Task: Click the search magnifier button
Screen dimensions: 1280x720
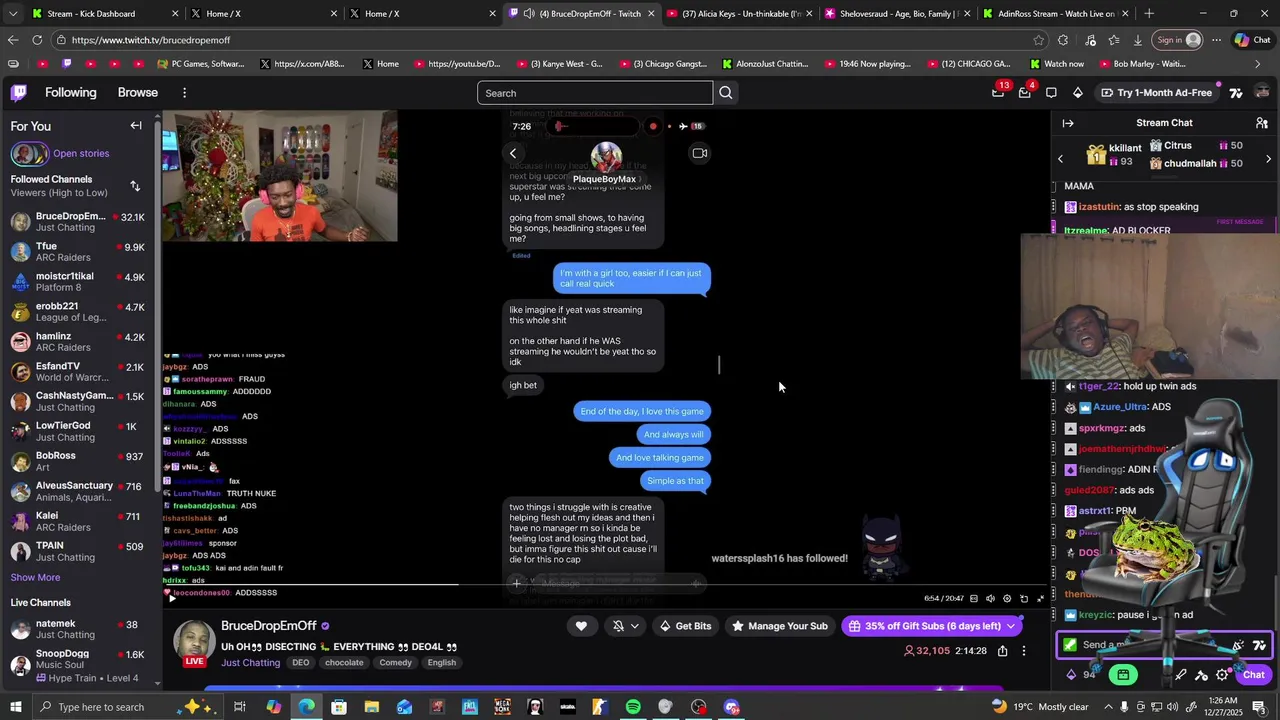Action: pyautogui.click(x=726, y=93)
